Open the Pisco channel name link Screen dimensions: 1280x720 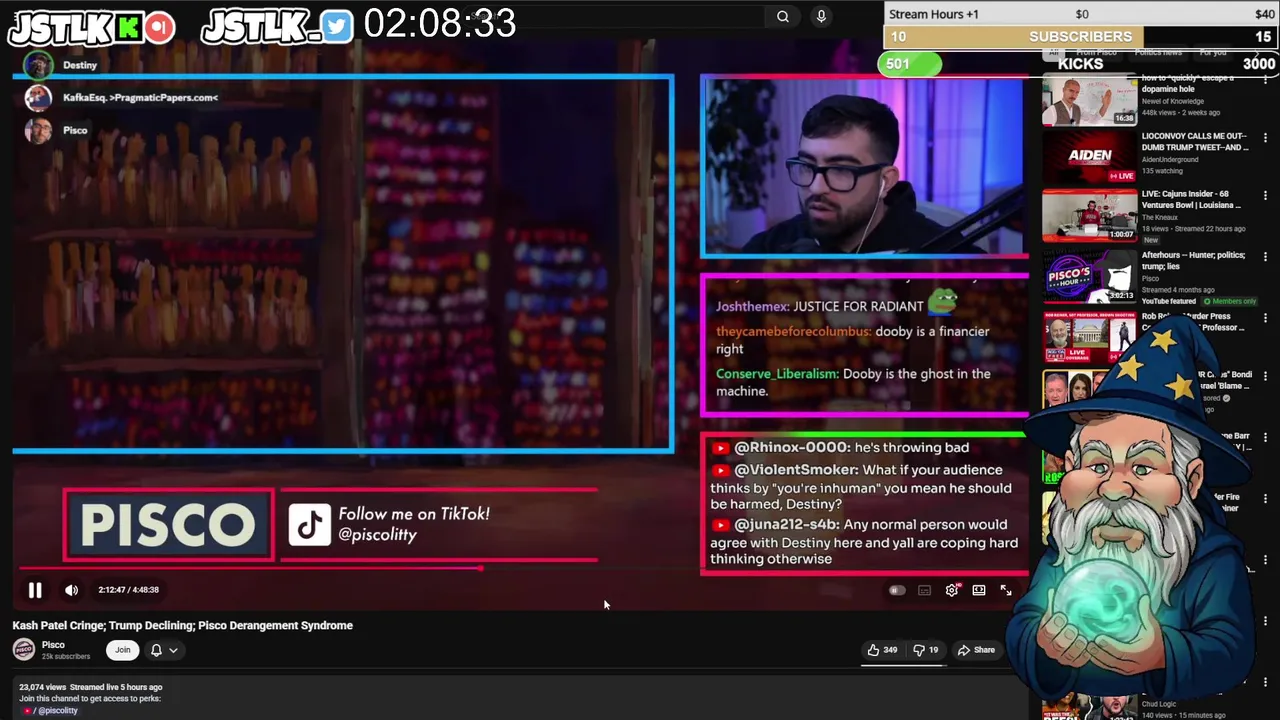pos(53,645)
